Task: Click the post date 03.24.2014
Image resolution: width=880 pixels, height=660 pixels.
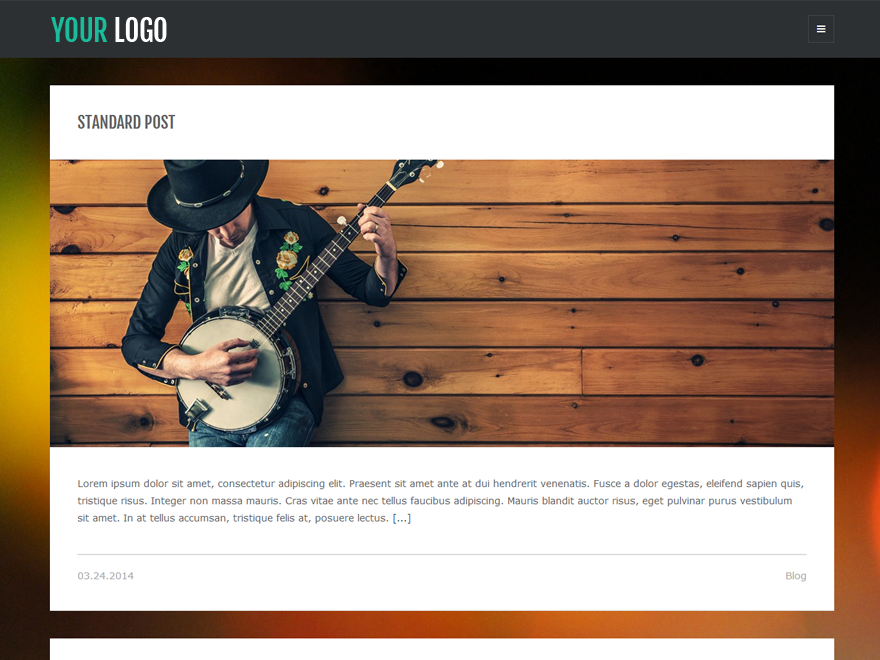Action: [x=106, y=576]
